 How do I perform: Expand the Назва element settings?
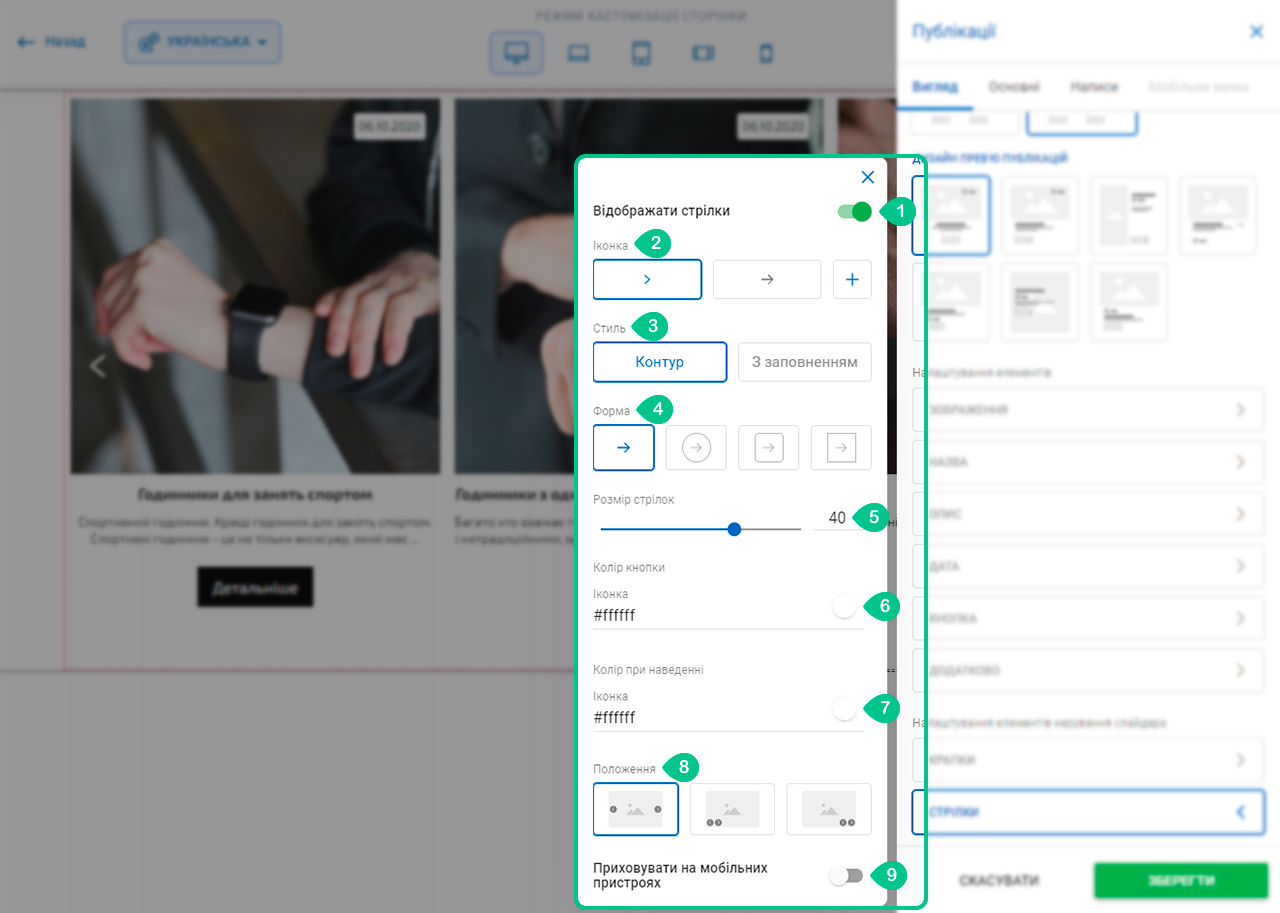point(1088,462)
